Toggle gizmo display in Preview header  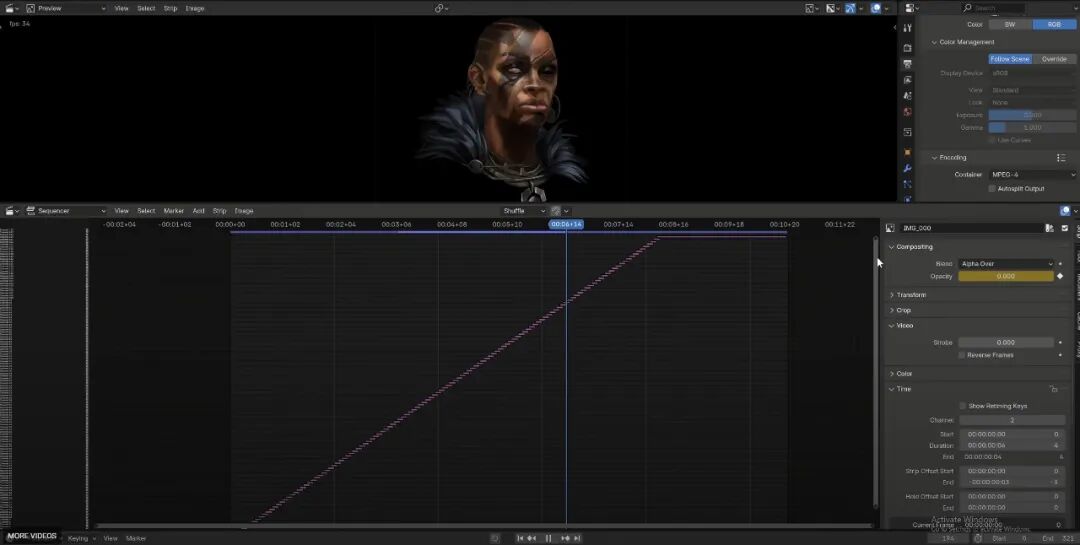pos(850,8)
